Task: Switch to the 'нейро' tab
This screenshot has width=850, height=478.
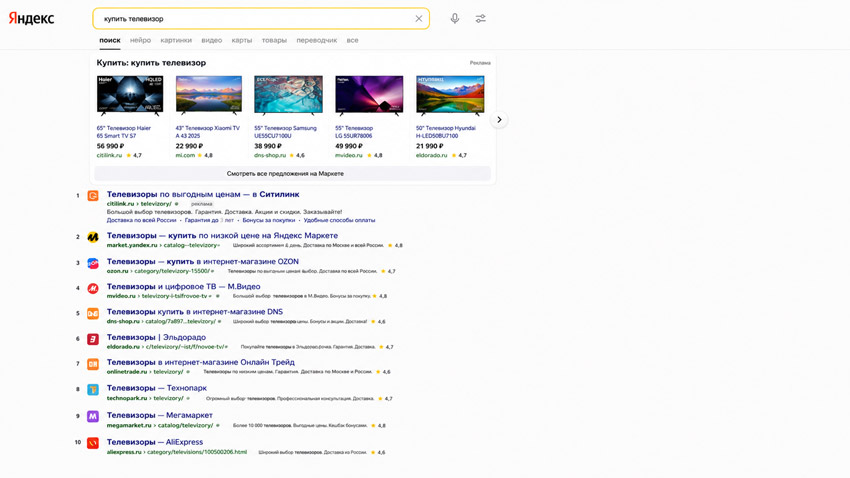Action: tap(140, 40)
